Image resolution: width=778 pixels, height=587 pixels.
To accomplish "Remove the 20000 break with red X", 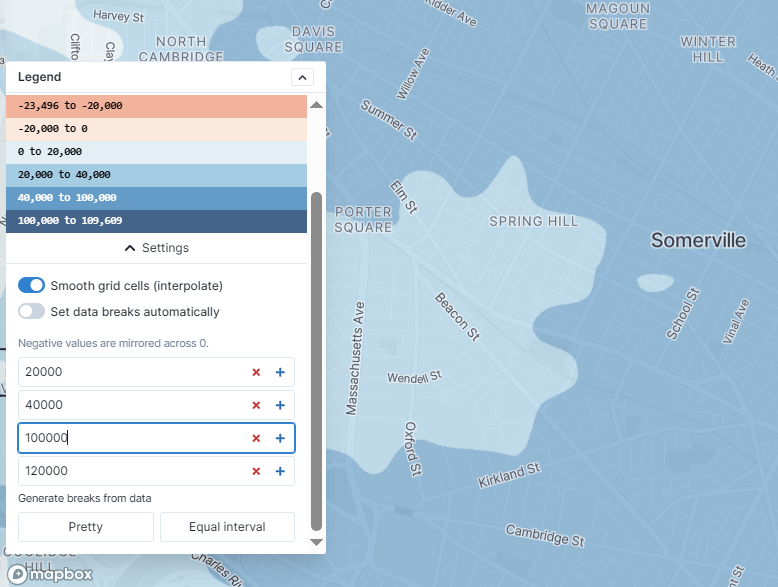I will (x=256, y=372).
